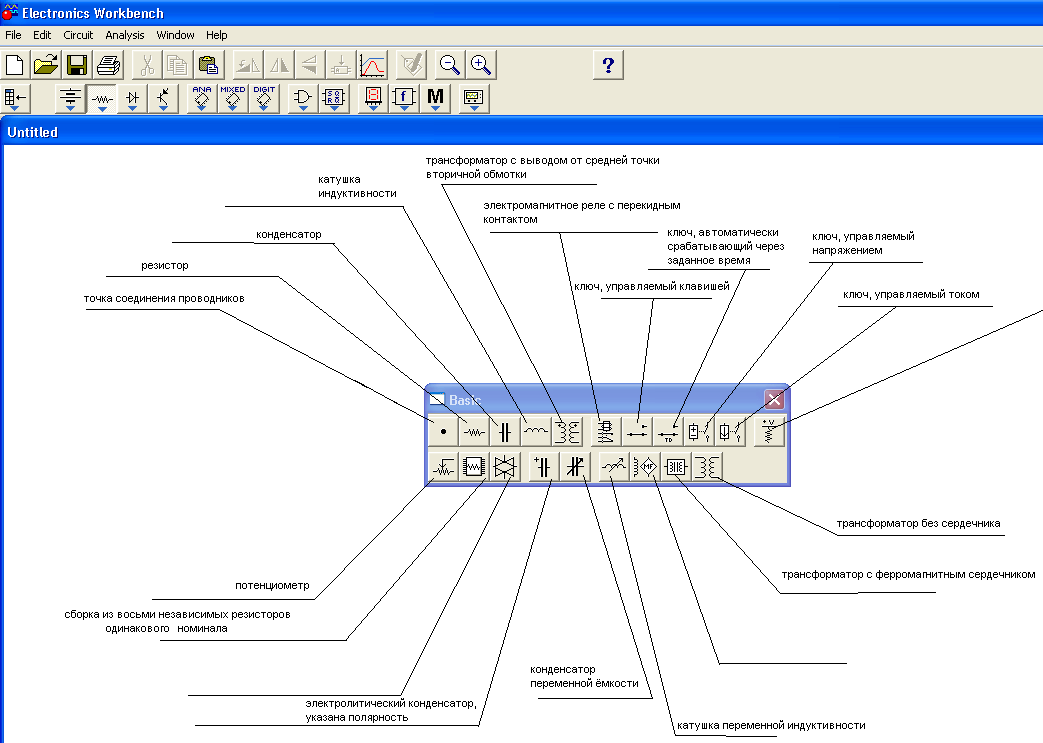Save the circuit with floppy icon

(x=76, y=65)
